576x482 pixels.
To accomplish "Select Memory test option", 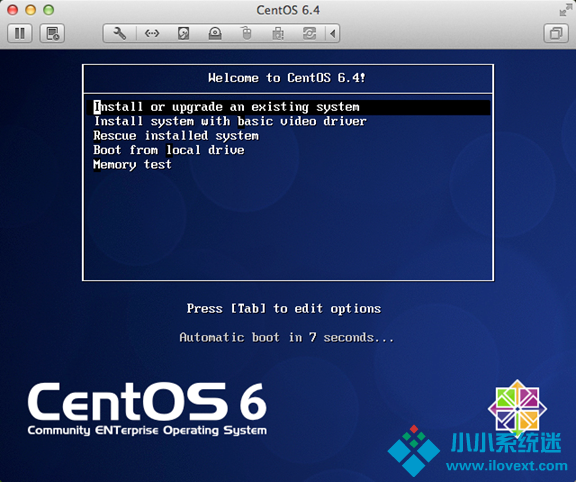I will [132, 164].
